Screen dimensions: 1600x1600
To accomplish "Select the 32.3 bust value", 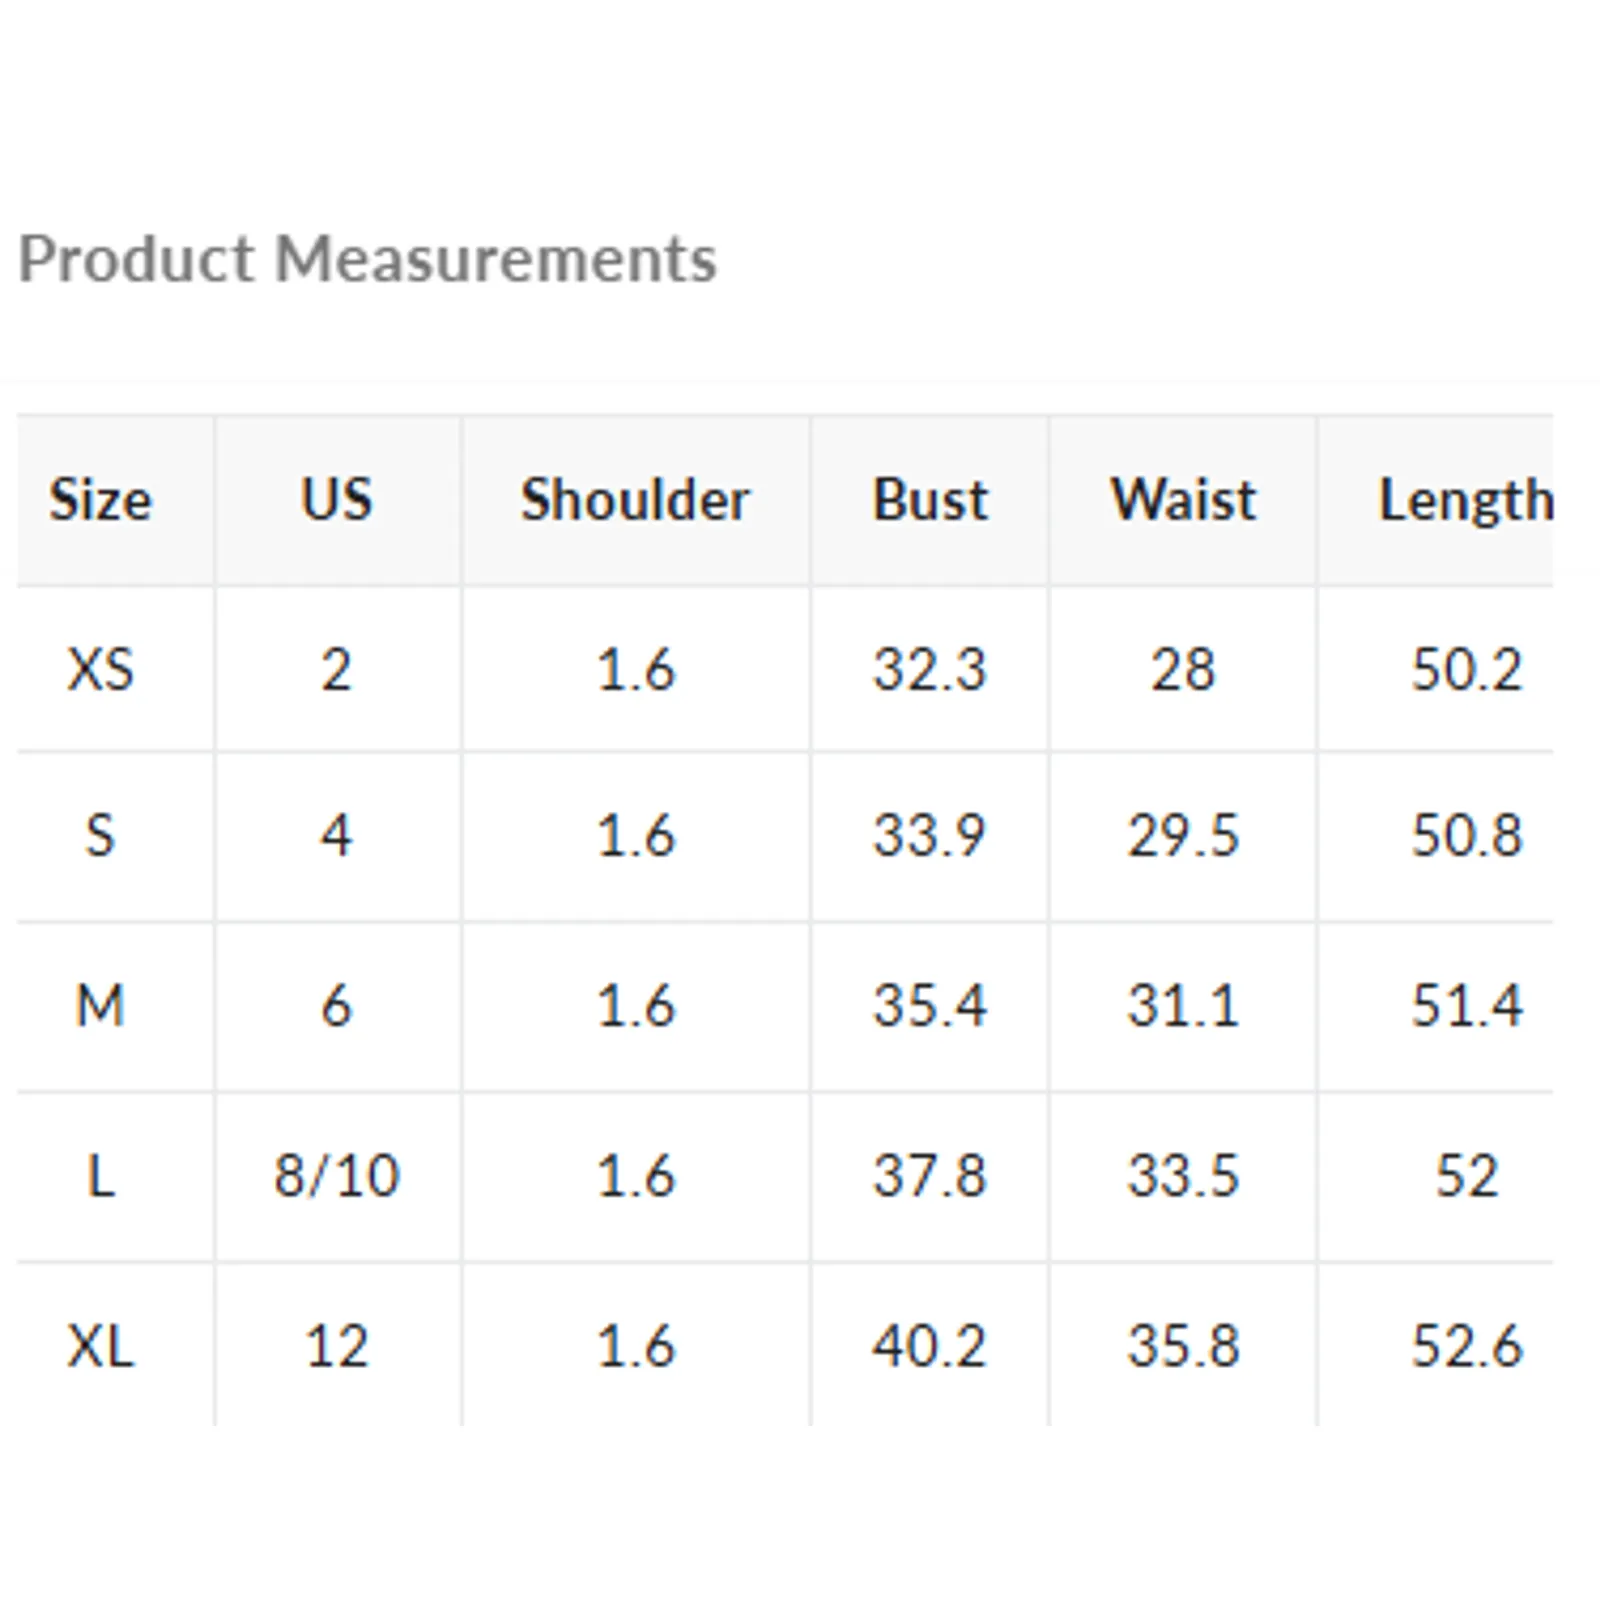I will coord(930,669).
